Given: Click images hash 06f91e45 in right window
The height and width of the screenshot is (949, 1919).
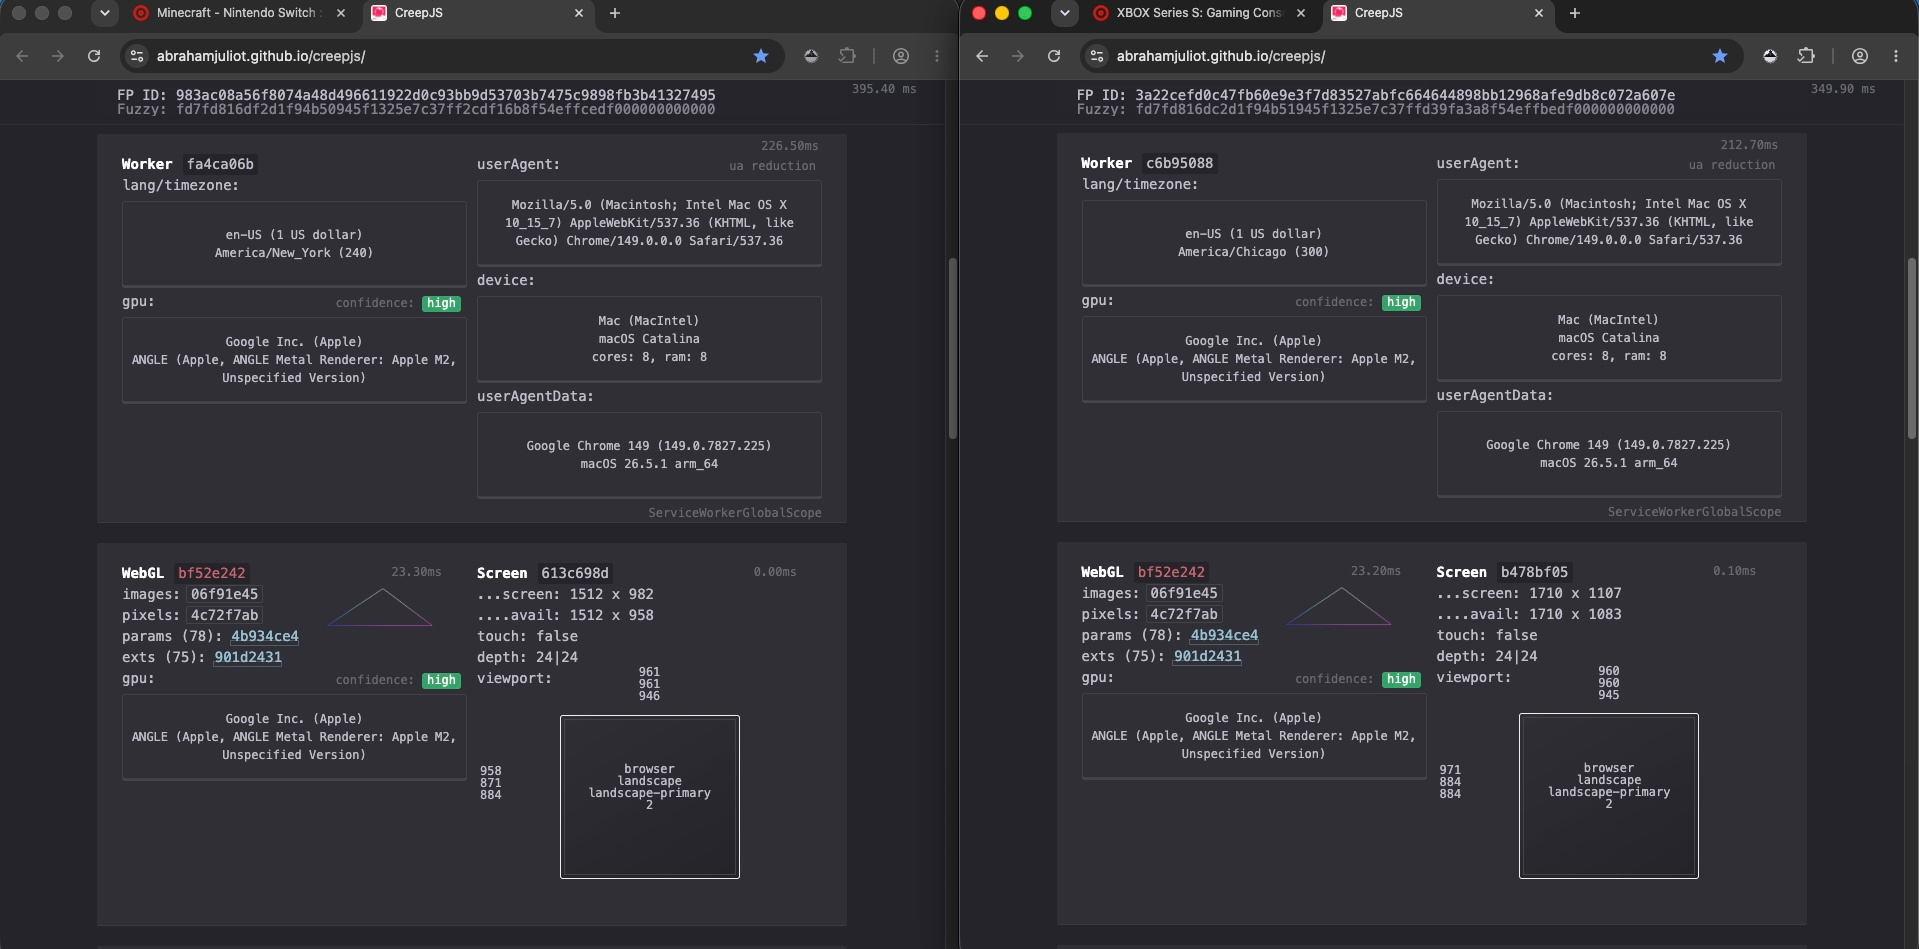Looking at the screenshot, I should (1184, 593).
